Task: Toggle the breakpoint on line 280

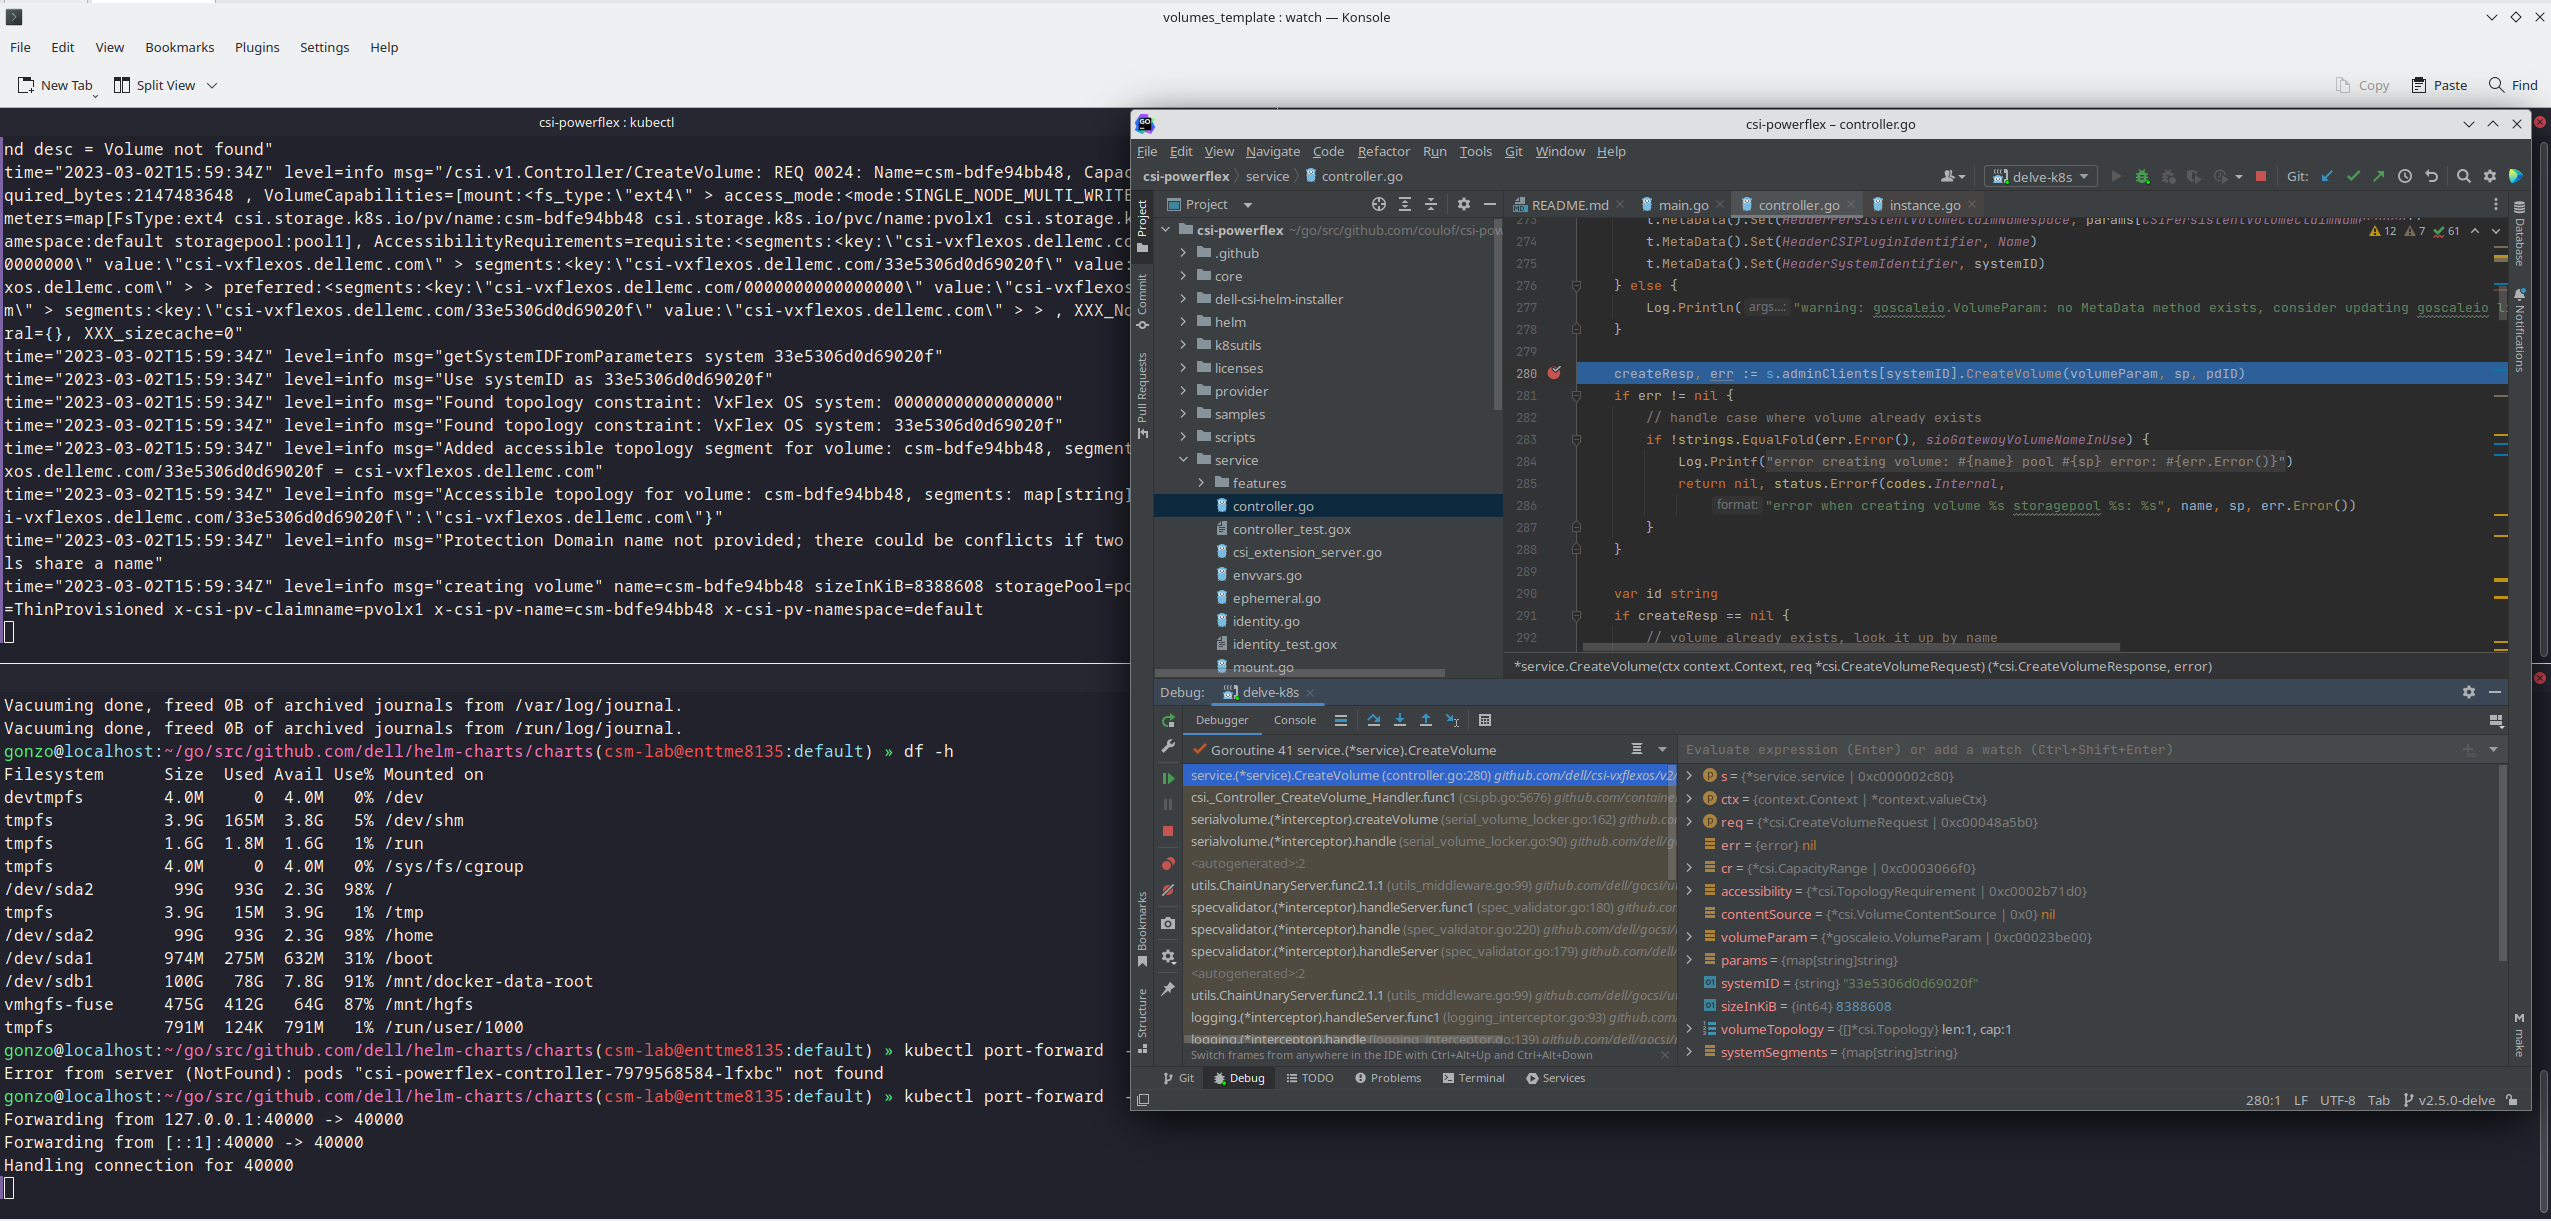Action: click(x=1554, y=373)
